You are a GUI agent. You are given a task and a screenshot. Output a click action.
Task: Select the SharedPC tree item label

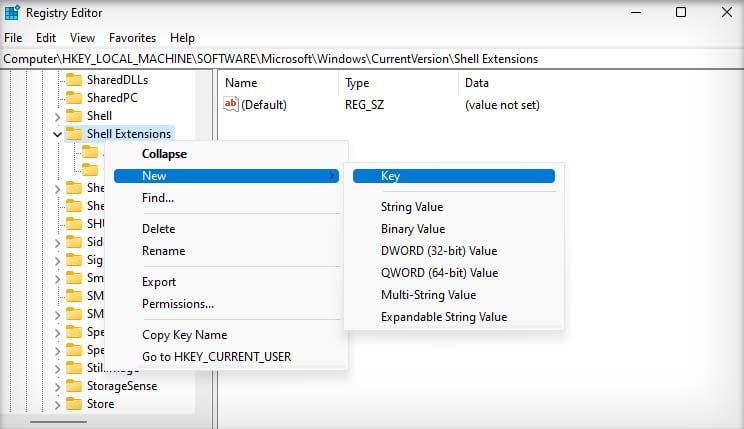(112, 98)
